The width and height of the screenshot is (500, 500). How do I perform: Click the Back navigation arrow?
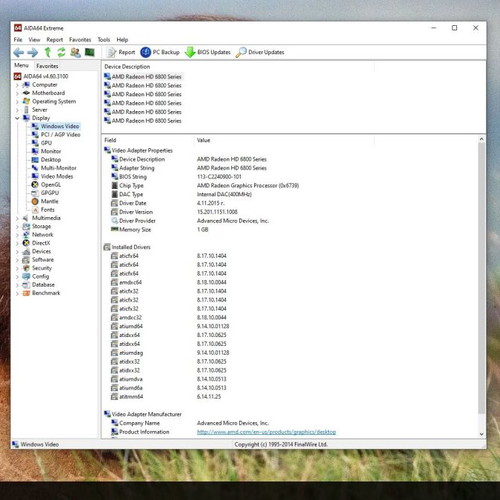click(x=19, y=52)
